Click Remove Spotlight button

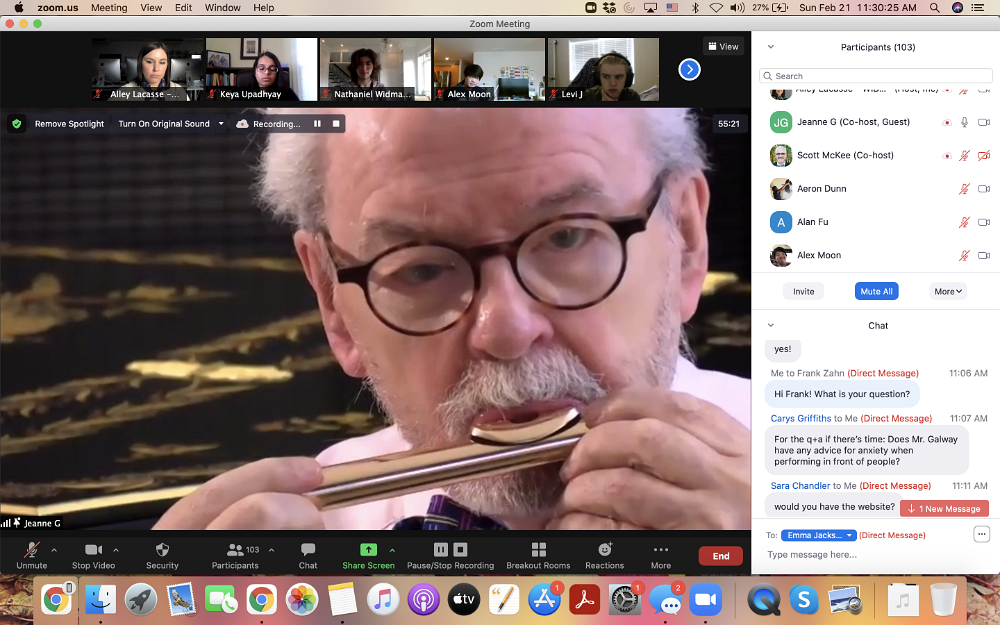[69, 124]
